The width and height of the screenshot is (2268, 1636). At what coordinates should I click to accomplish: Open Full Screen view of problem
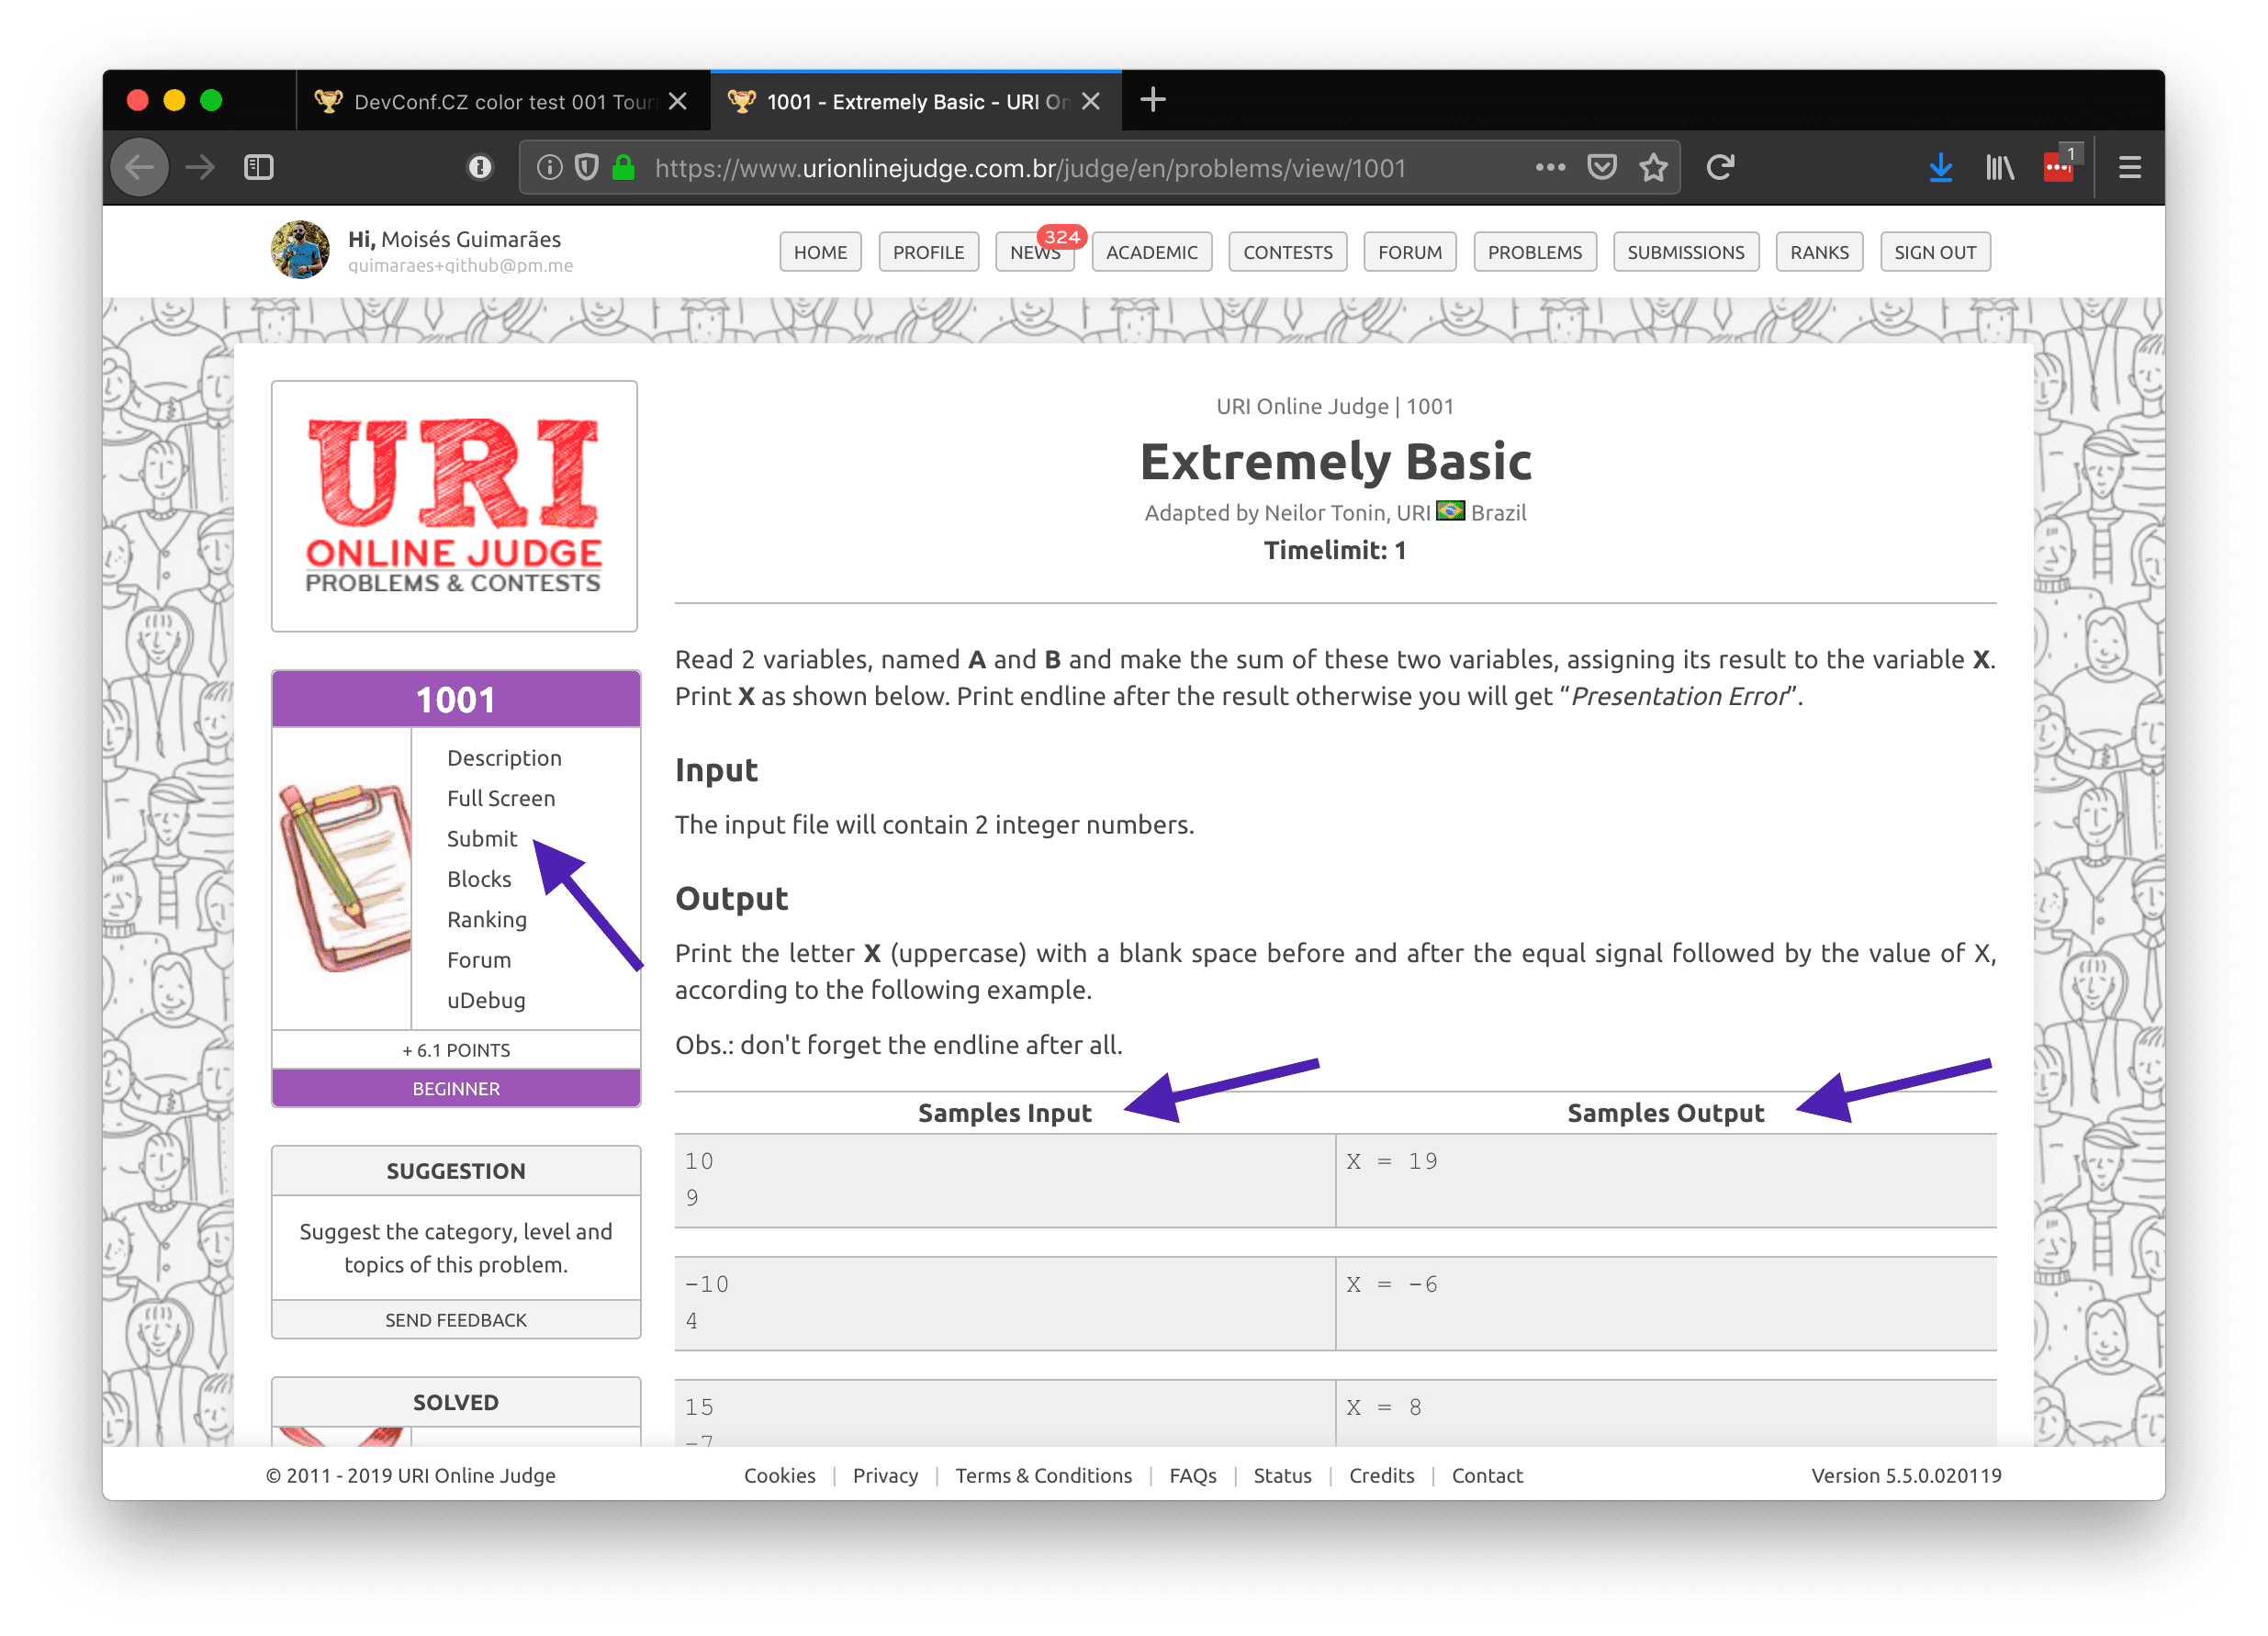(x=501, y=798)
